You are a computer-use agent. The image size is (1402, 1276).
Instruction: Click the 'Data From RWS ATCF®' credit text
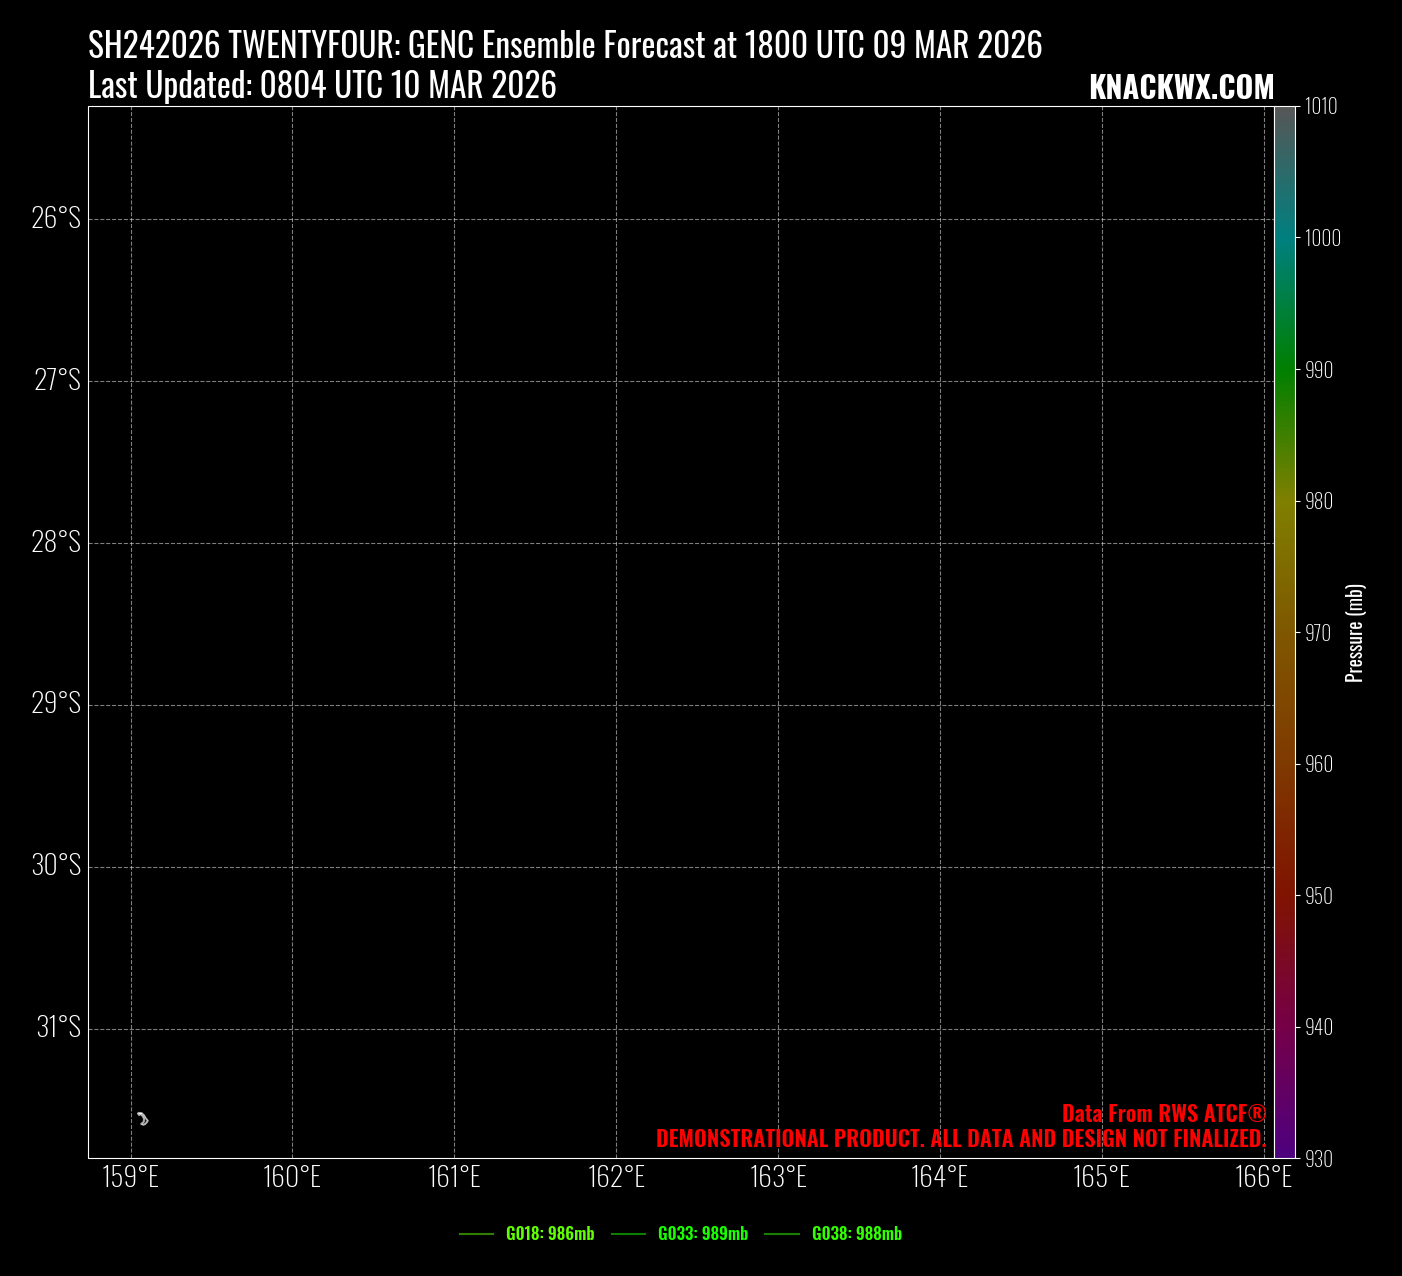pyautogui.click(x=1163, y=1114)
